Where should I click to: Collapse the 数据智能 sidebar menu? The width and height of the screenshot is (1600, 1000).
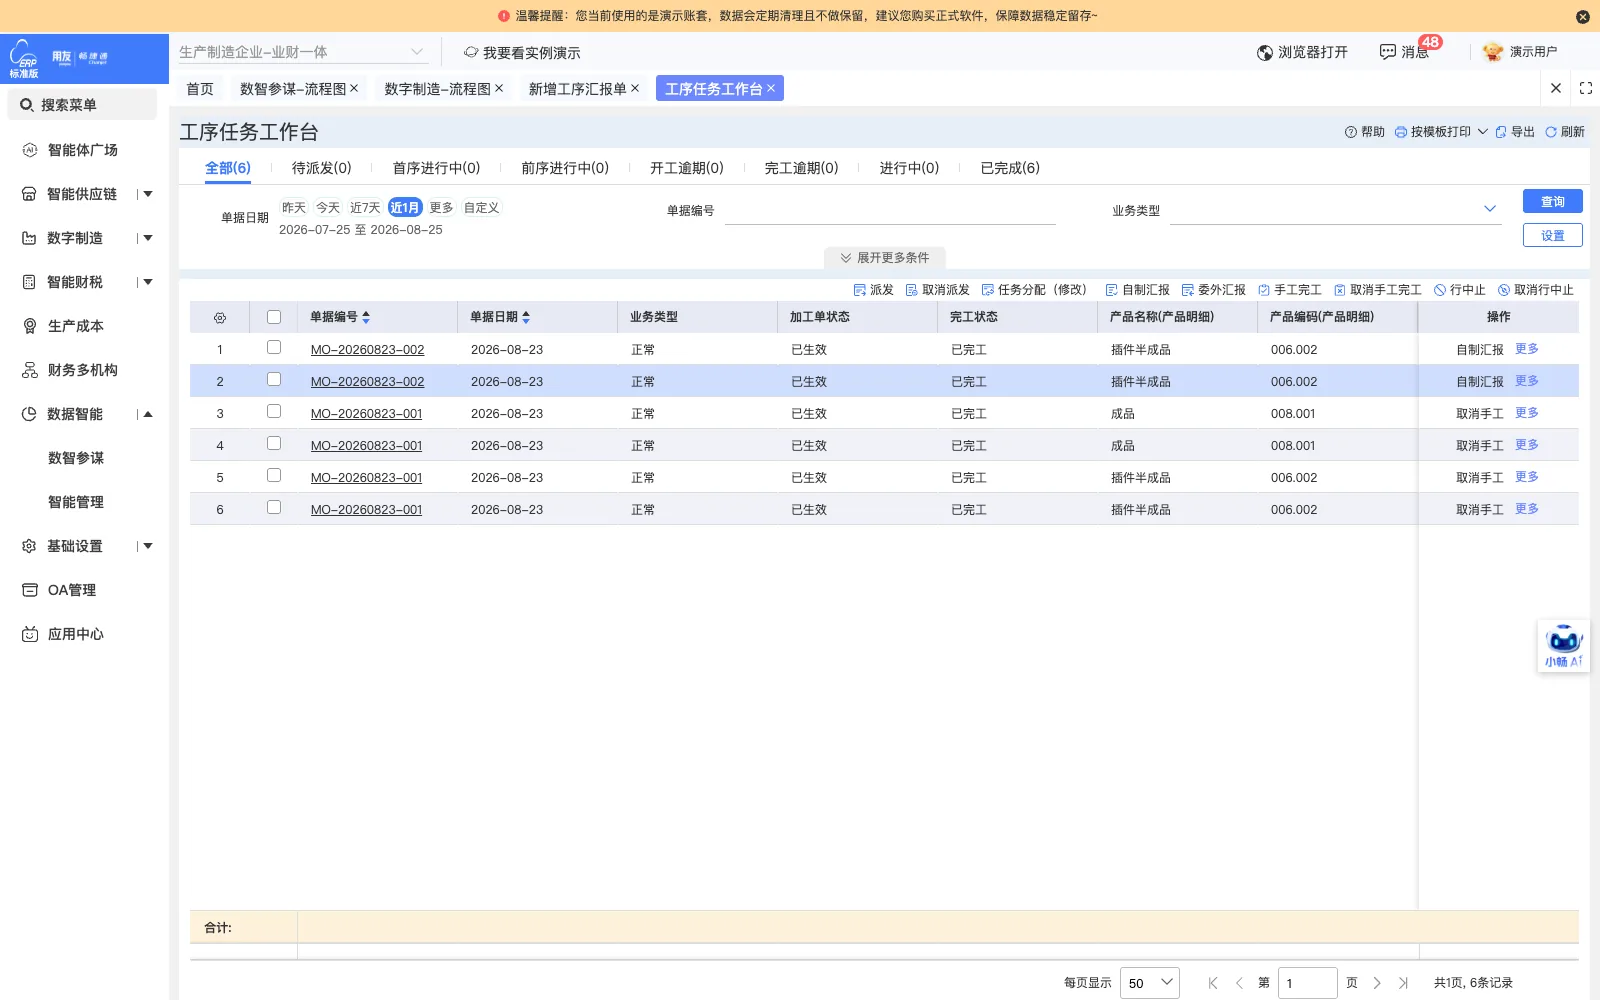pyautogui.click(x=148, y=414)
